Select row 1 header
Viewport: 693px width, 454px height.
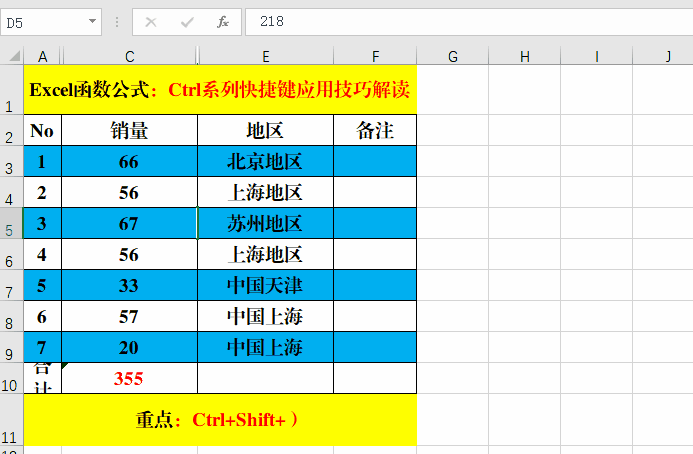(11, 90)
